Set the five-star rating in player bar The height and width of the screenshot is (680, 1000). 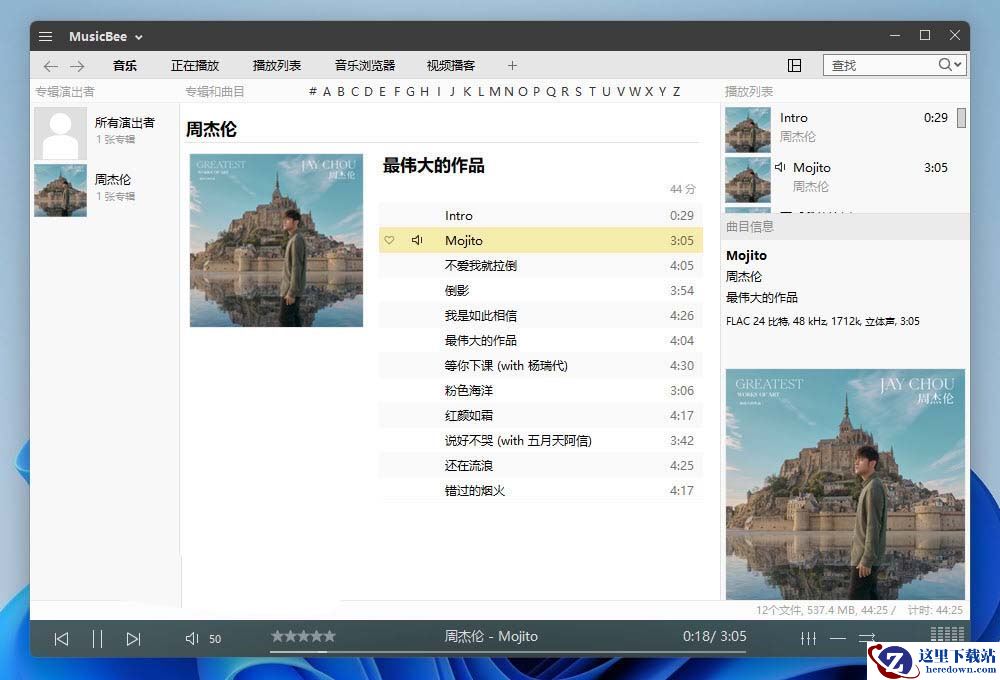[329, 636]
